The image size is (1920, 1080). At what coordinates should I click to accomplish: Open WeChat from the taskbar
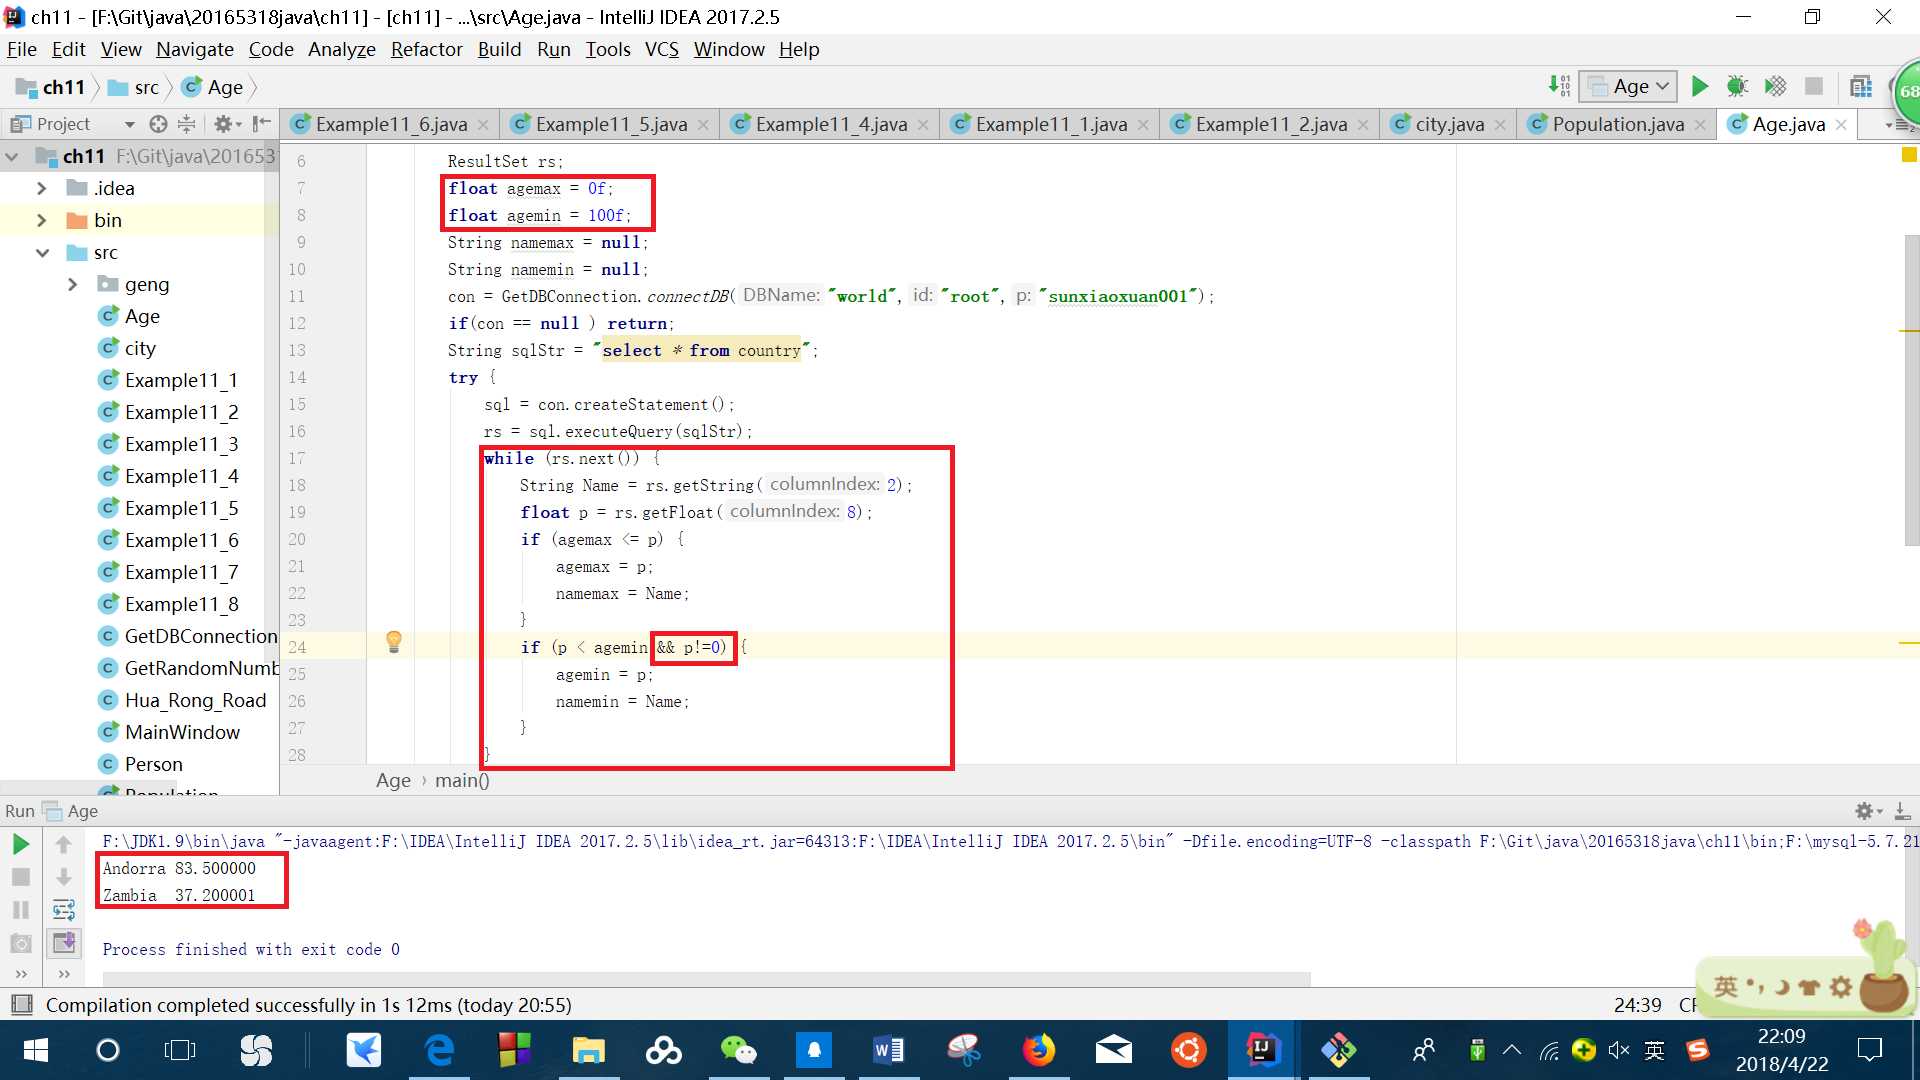tap(739, 1050)
